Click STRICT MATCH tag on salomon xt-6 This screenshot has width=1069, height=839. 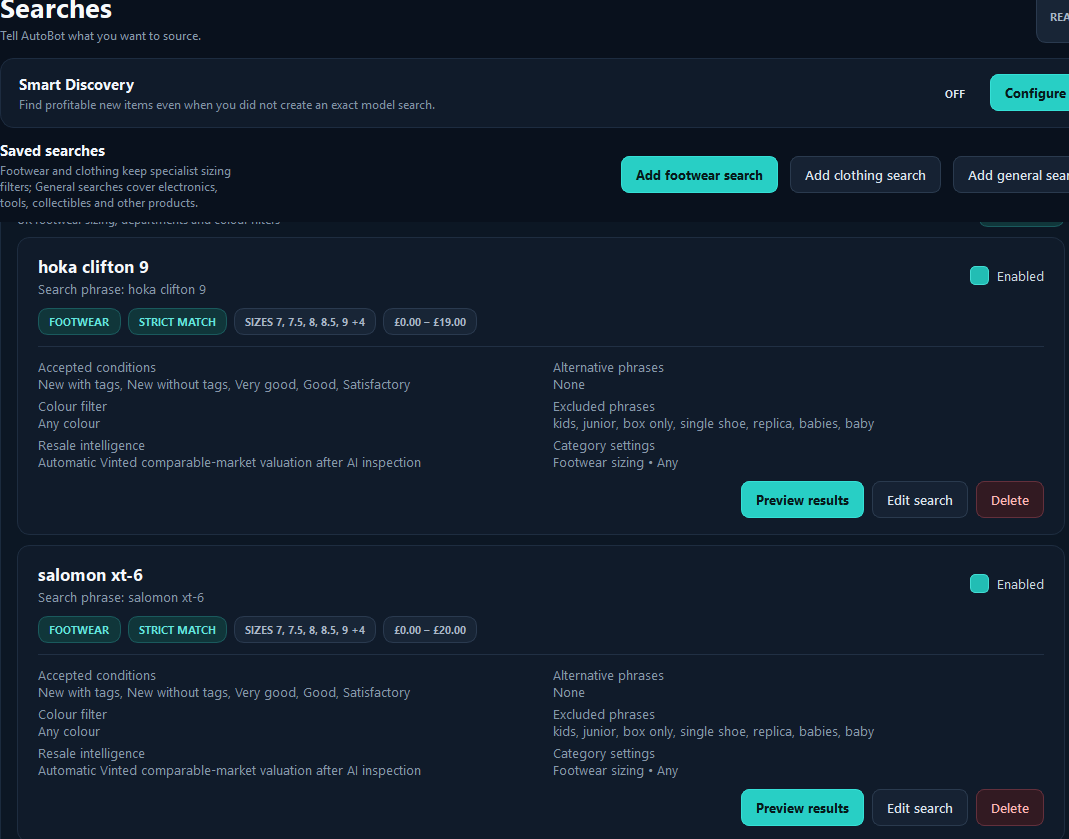[177, 630]
